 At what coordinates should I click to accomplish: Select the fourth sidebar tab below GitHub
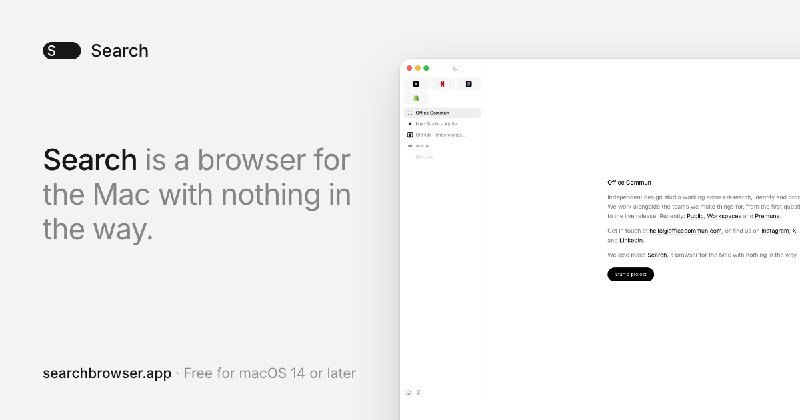pyautogui.click(x=442, y=146)
